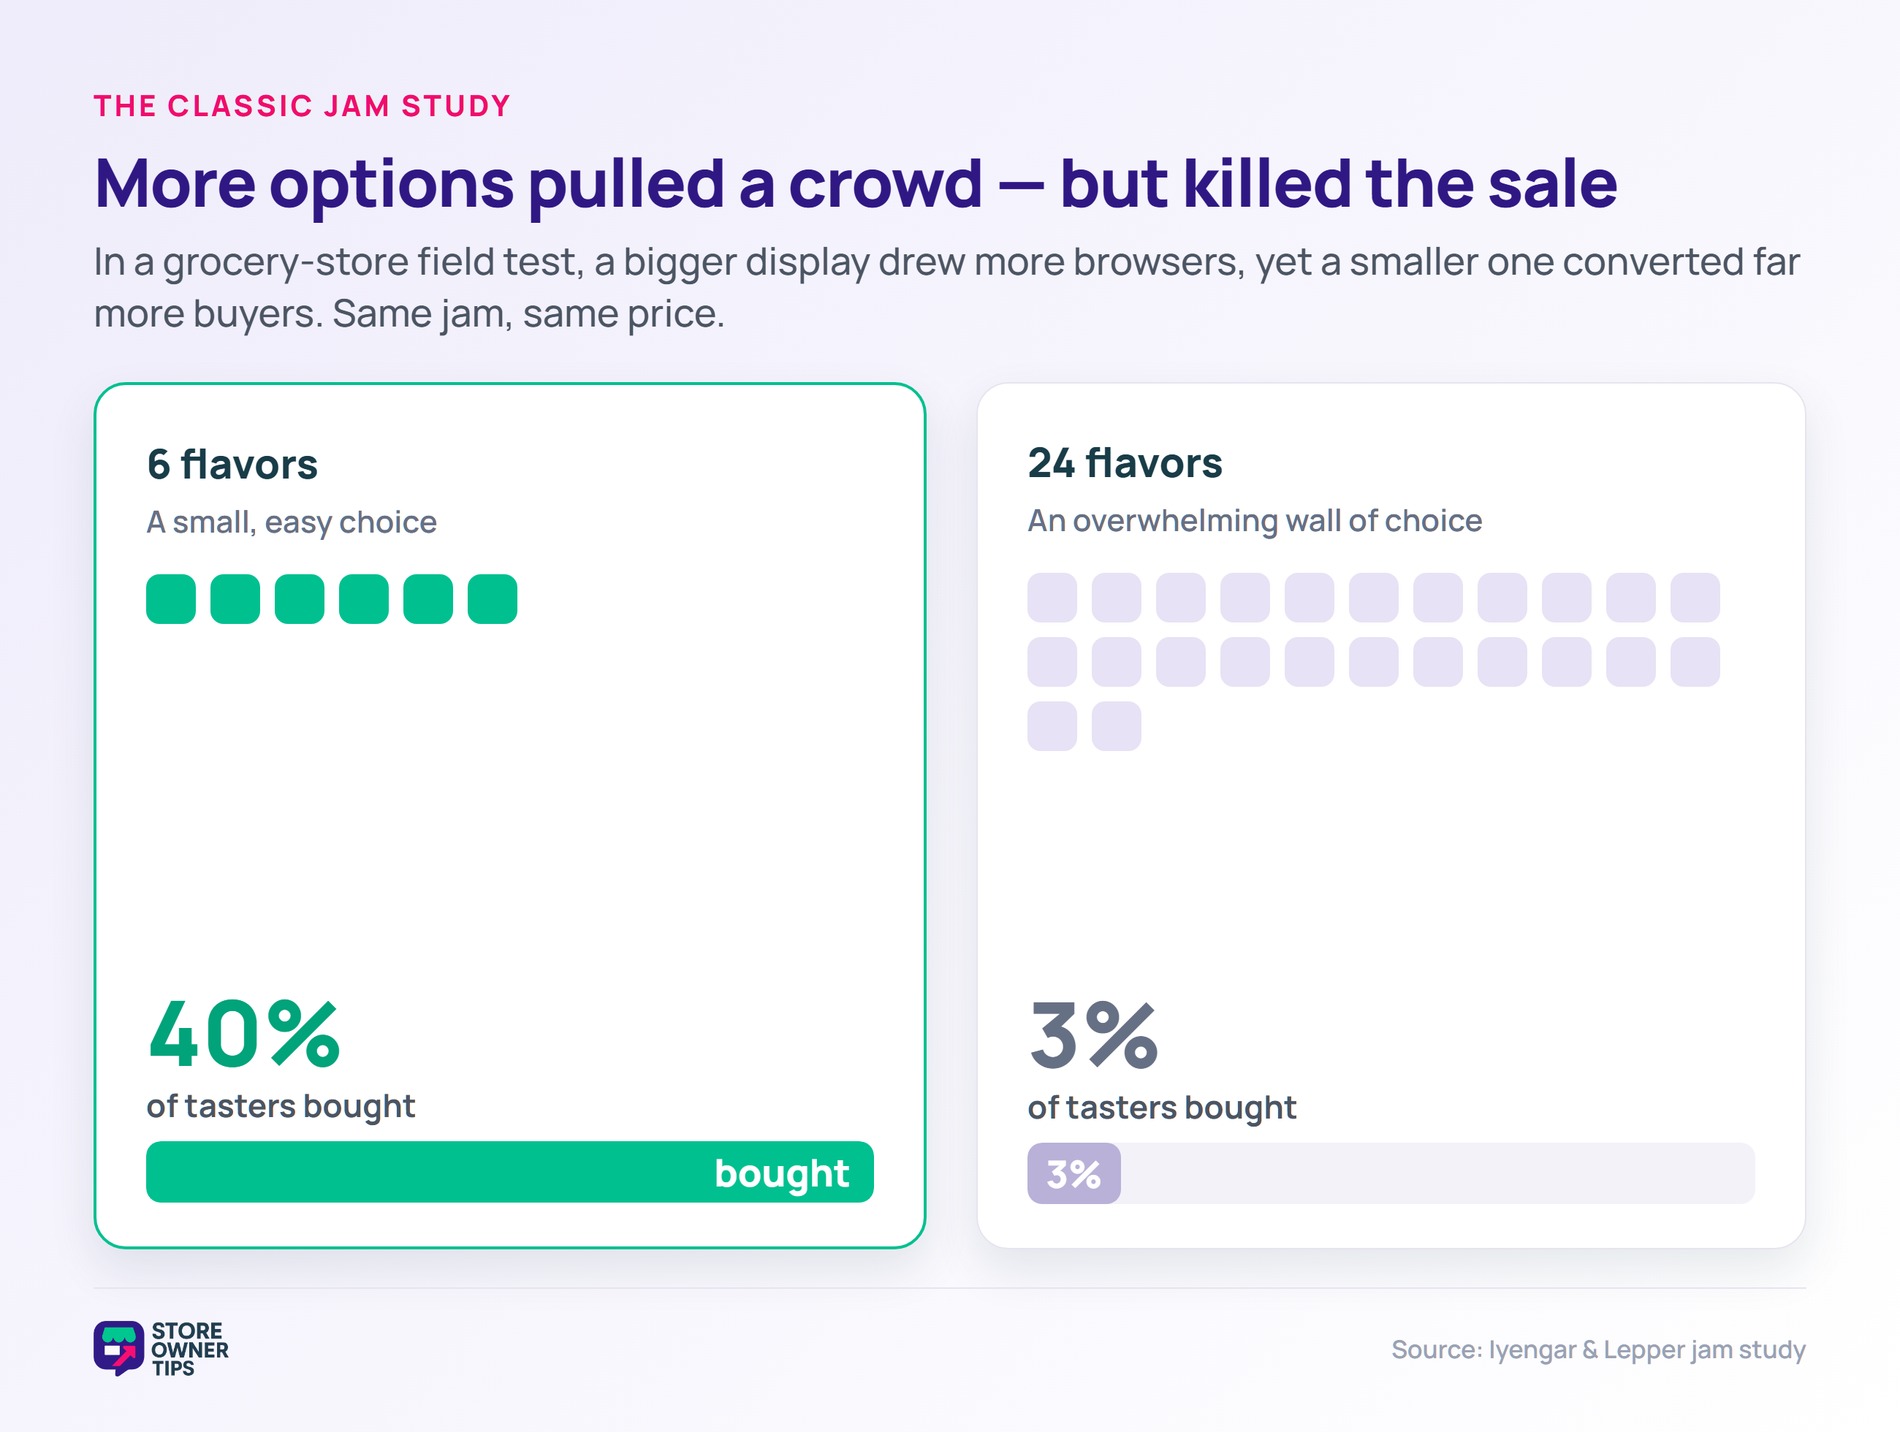
Task: Select the '24 flavors' card heading
Action: [1125, 463]
